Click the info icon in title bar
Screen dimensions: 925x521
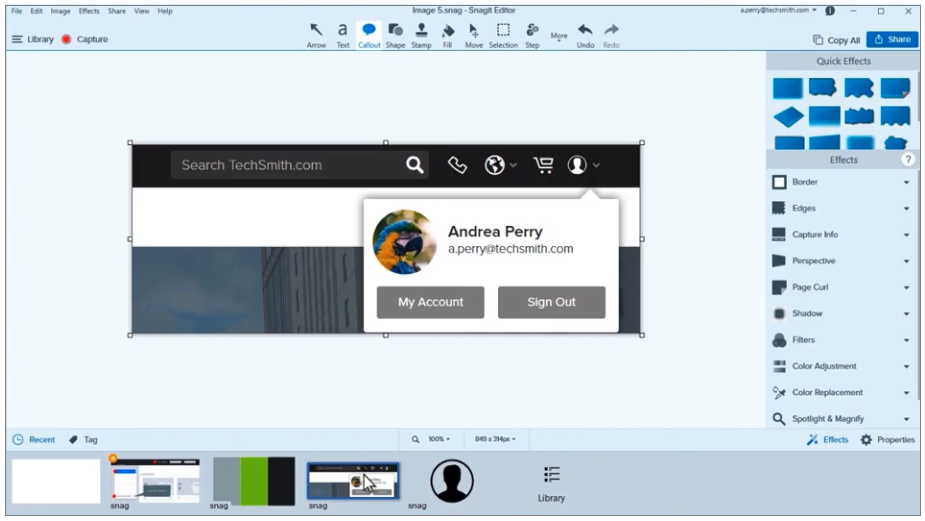830,11
